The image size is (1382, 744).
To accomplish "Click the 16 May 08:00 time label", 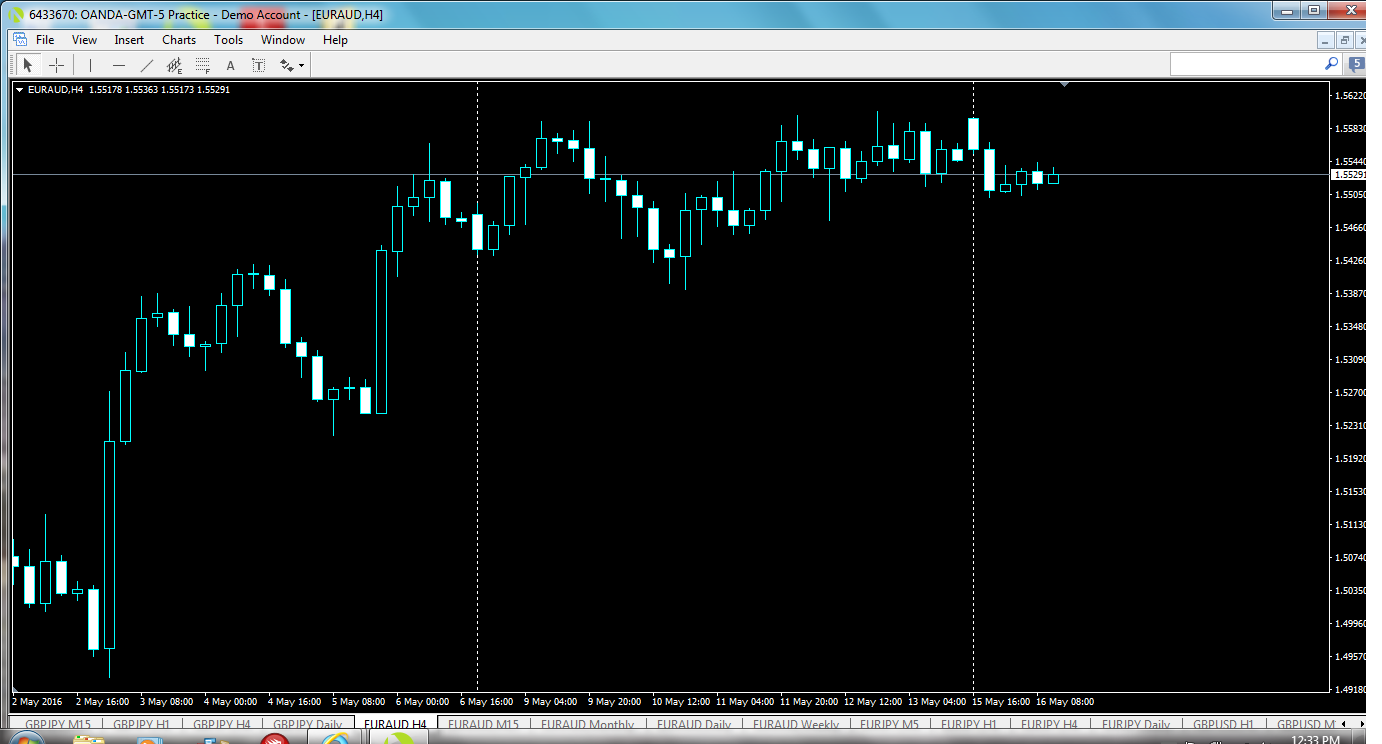I will tap(1065, 701).
